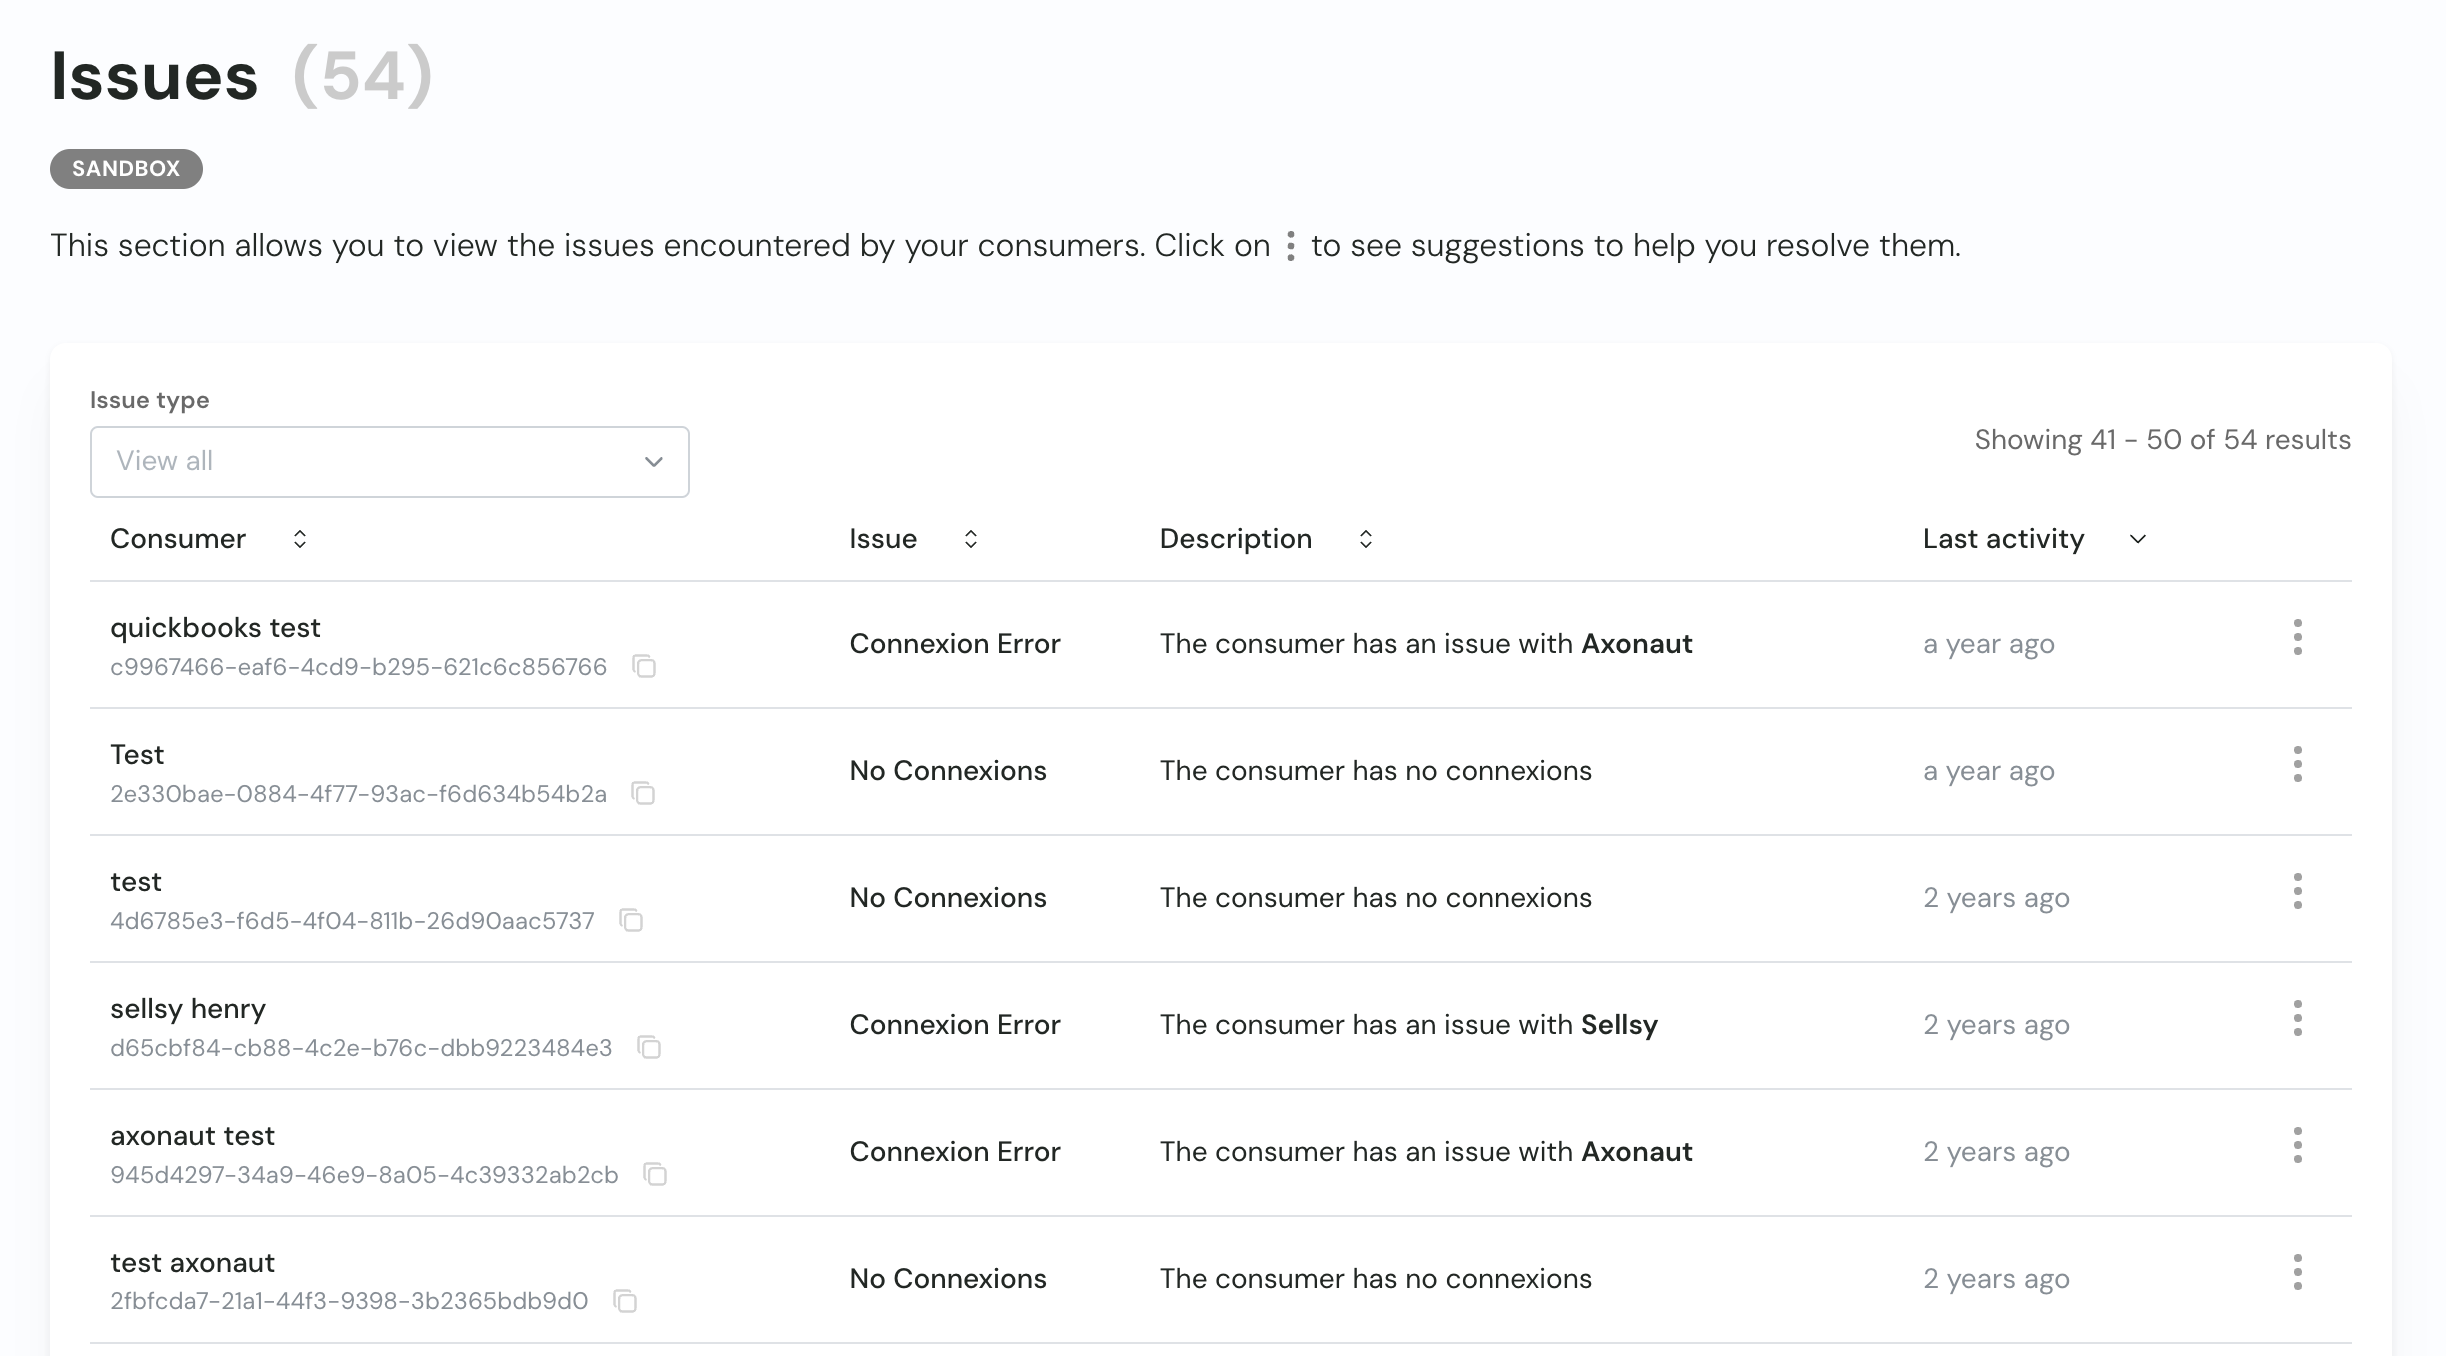Copy the test axonaut consumer ID
Screen dimensions: 2446x1356
tap(625, 1301)
